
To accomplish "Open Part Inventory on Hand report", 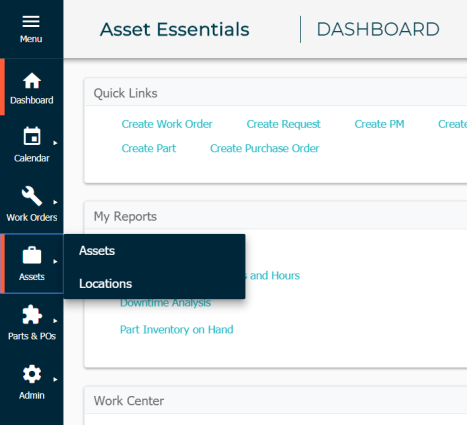I will tap(177, 330).
